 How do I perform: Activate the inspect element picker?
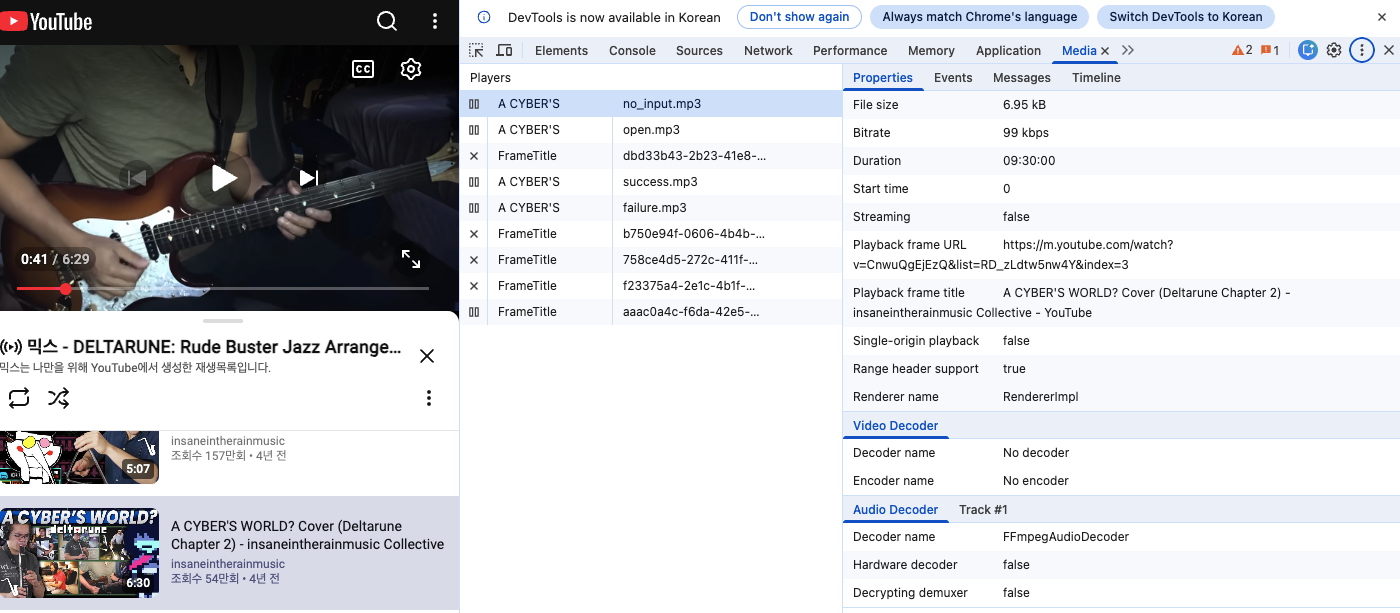[477, 50]
